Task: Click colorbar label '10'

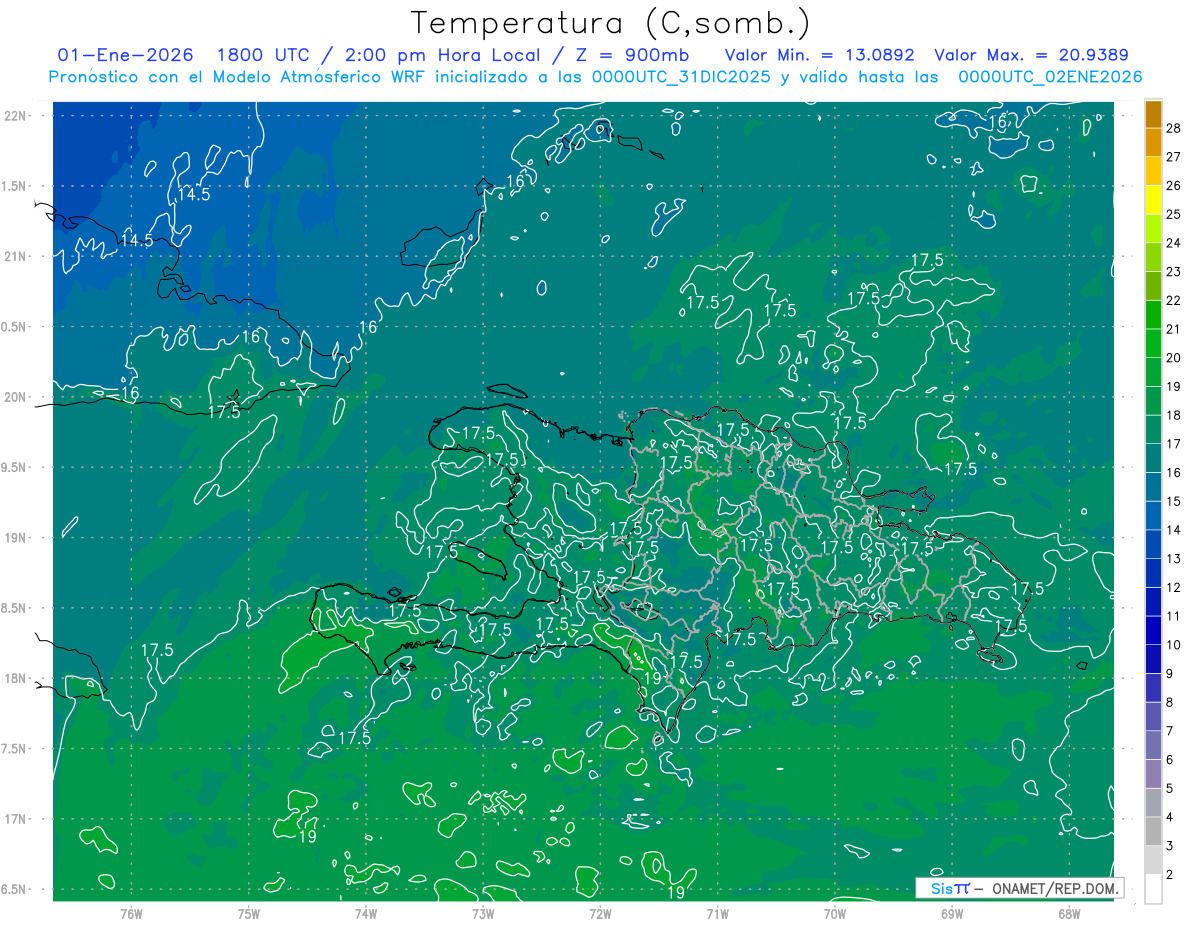Action: click(x=1173, y=645)
